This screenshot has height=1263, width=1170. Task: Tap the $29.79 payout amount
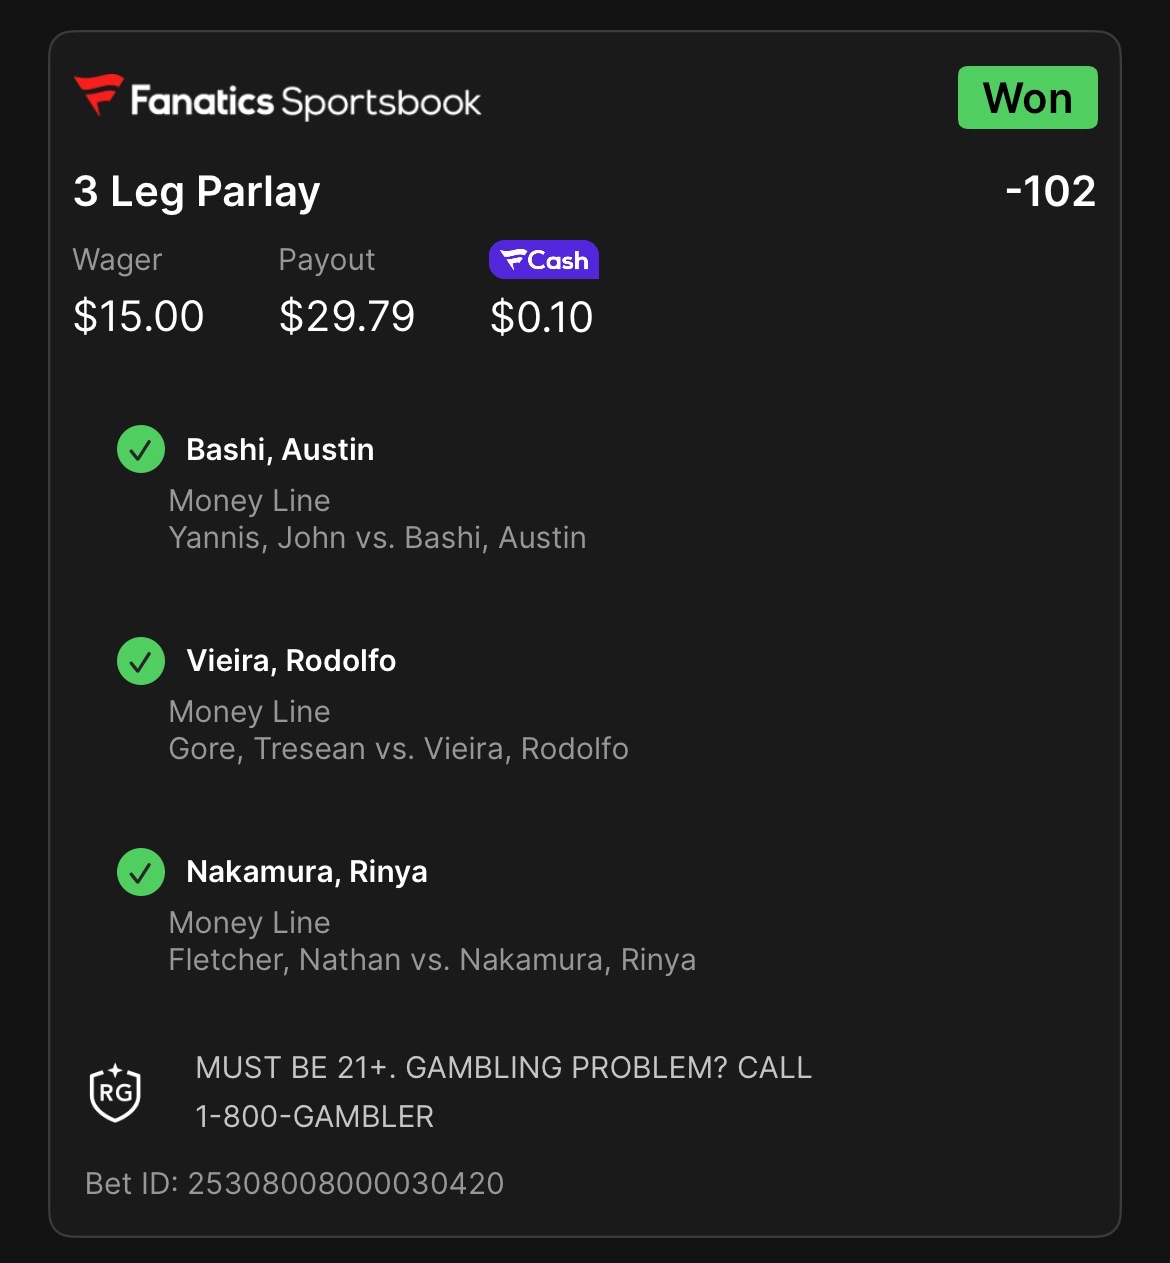pyautogui.click(x=347, y=317)
